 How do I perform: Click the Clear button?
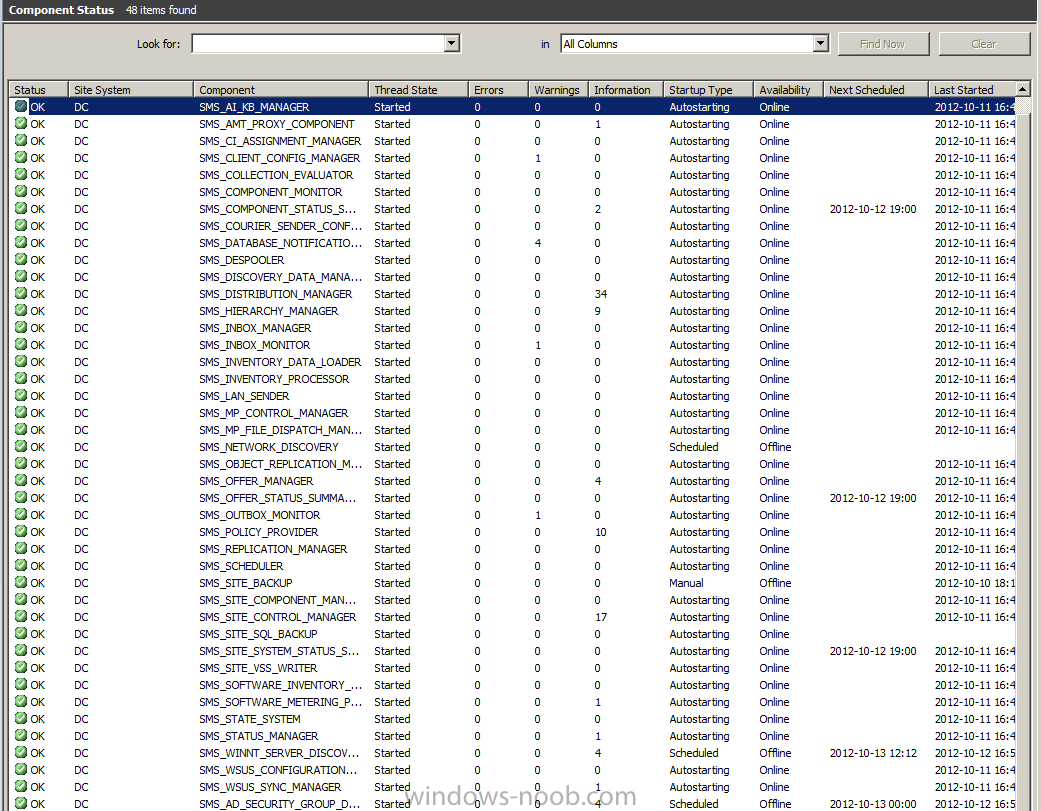pyautogui.click(x=984, y=44)
